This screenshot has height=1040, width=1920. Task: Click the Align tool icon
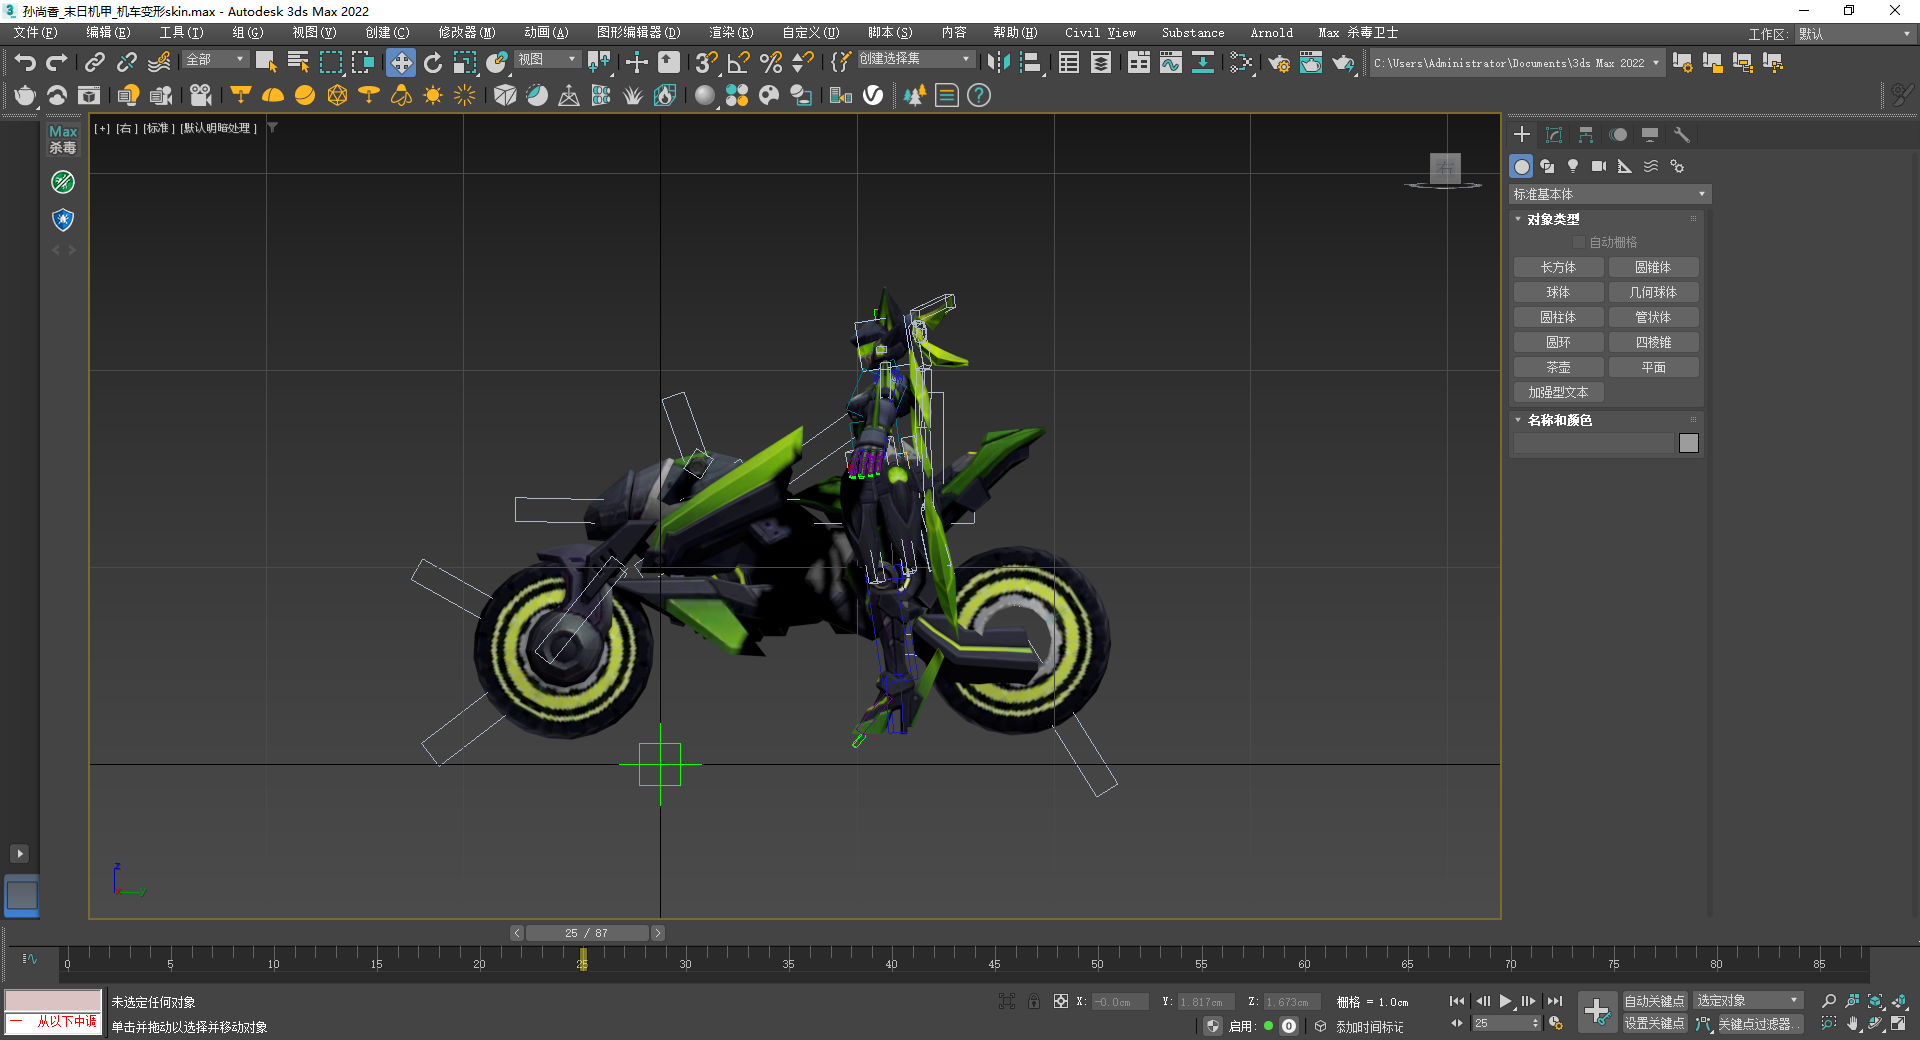(x=1030, y=63)
